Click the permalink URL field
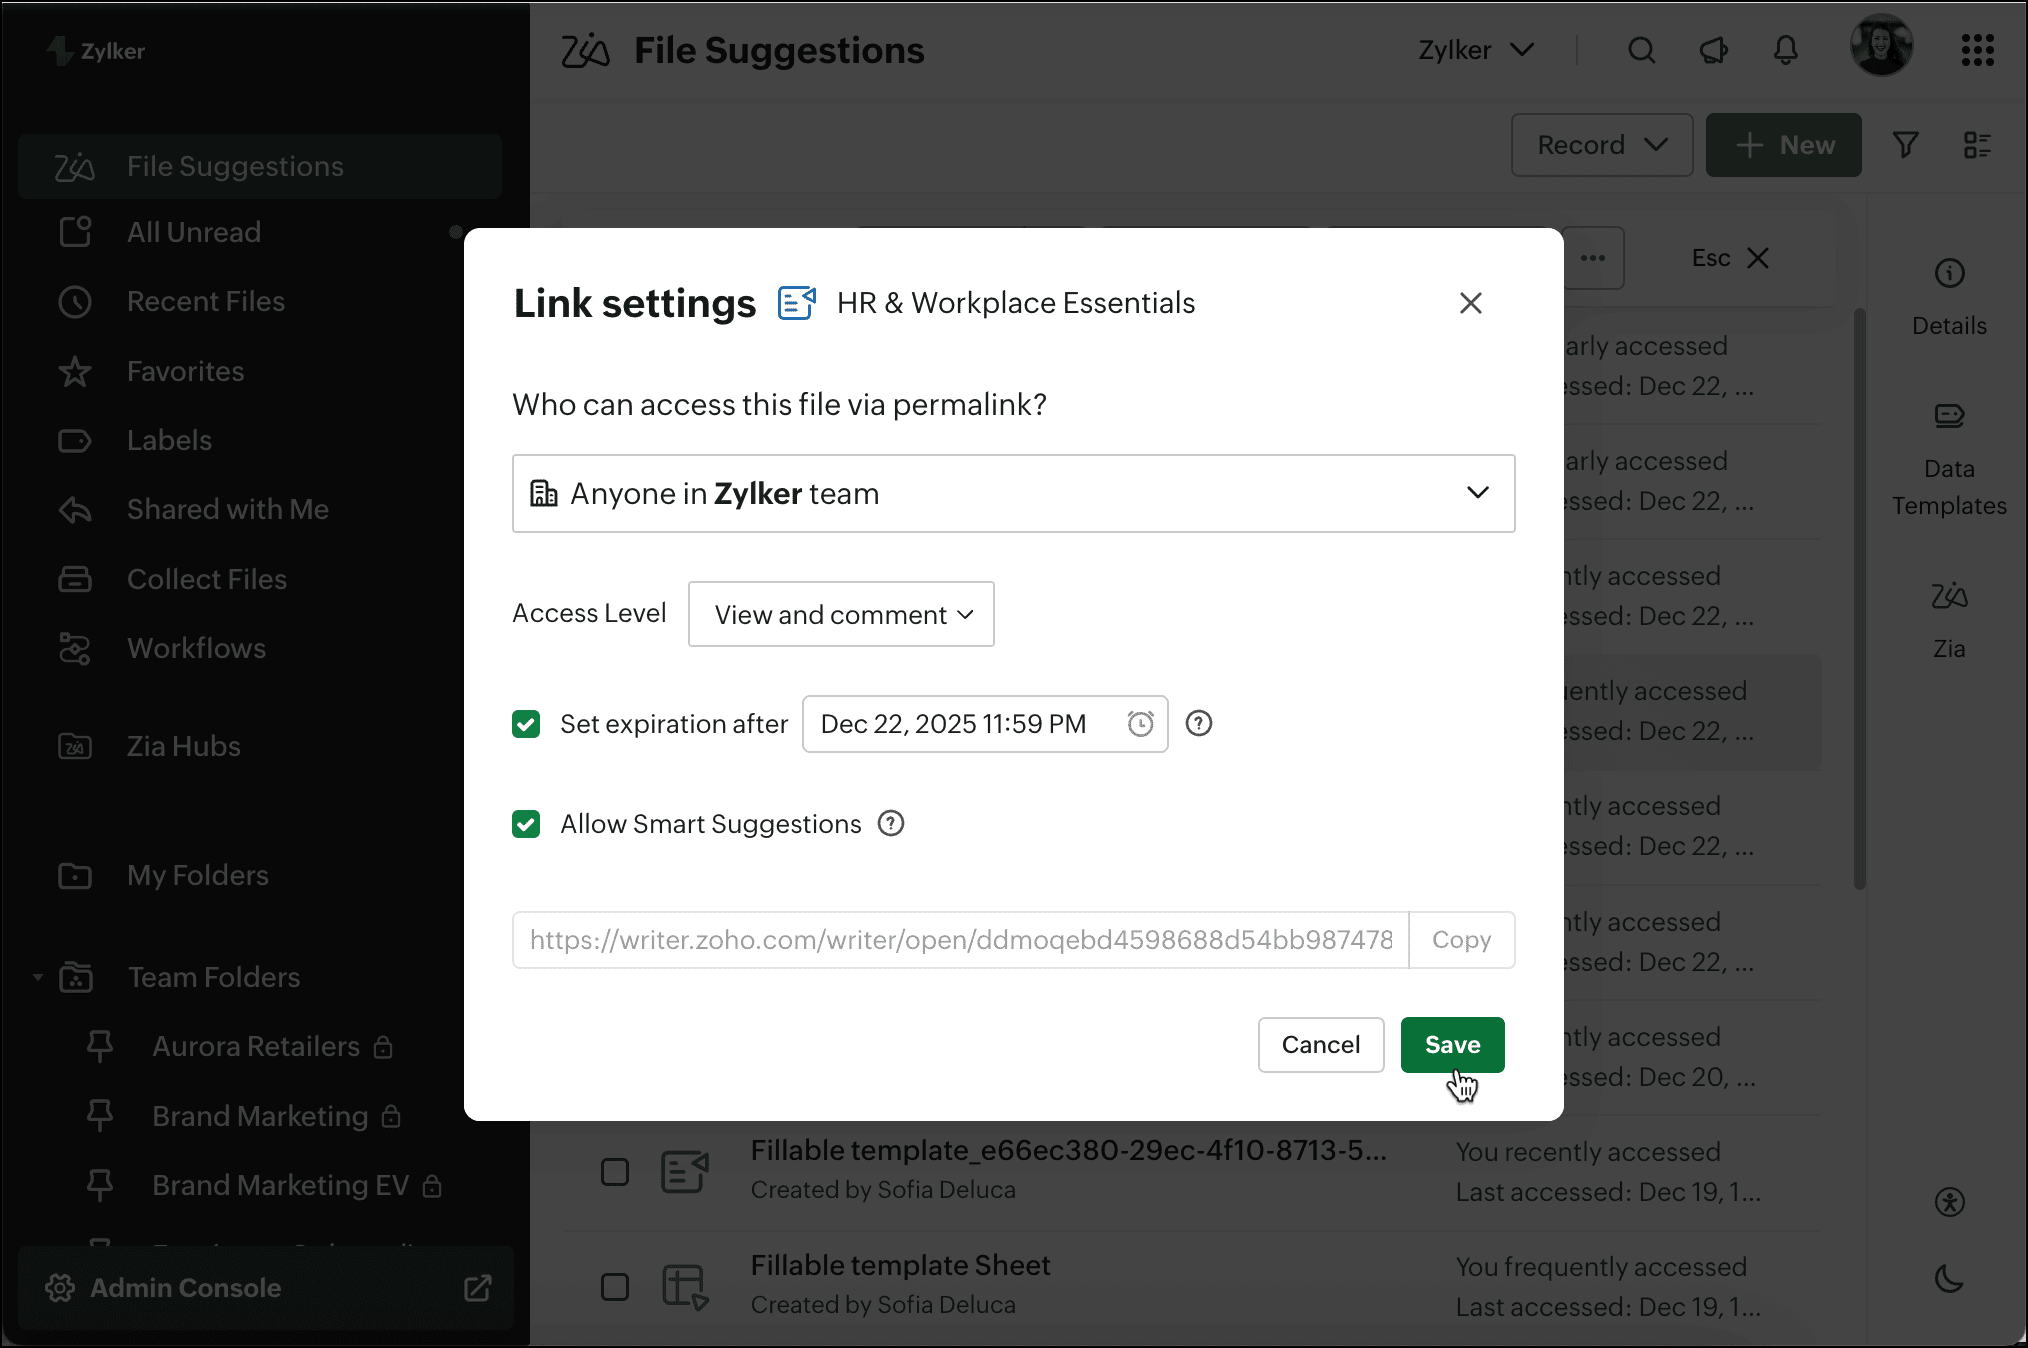Image resolution: width=2028 pixels, height=1348 pixels. tap(960, 940)
